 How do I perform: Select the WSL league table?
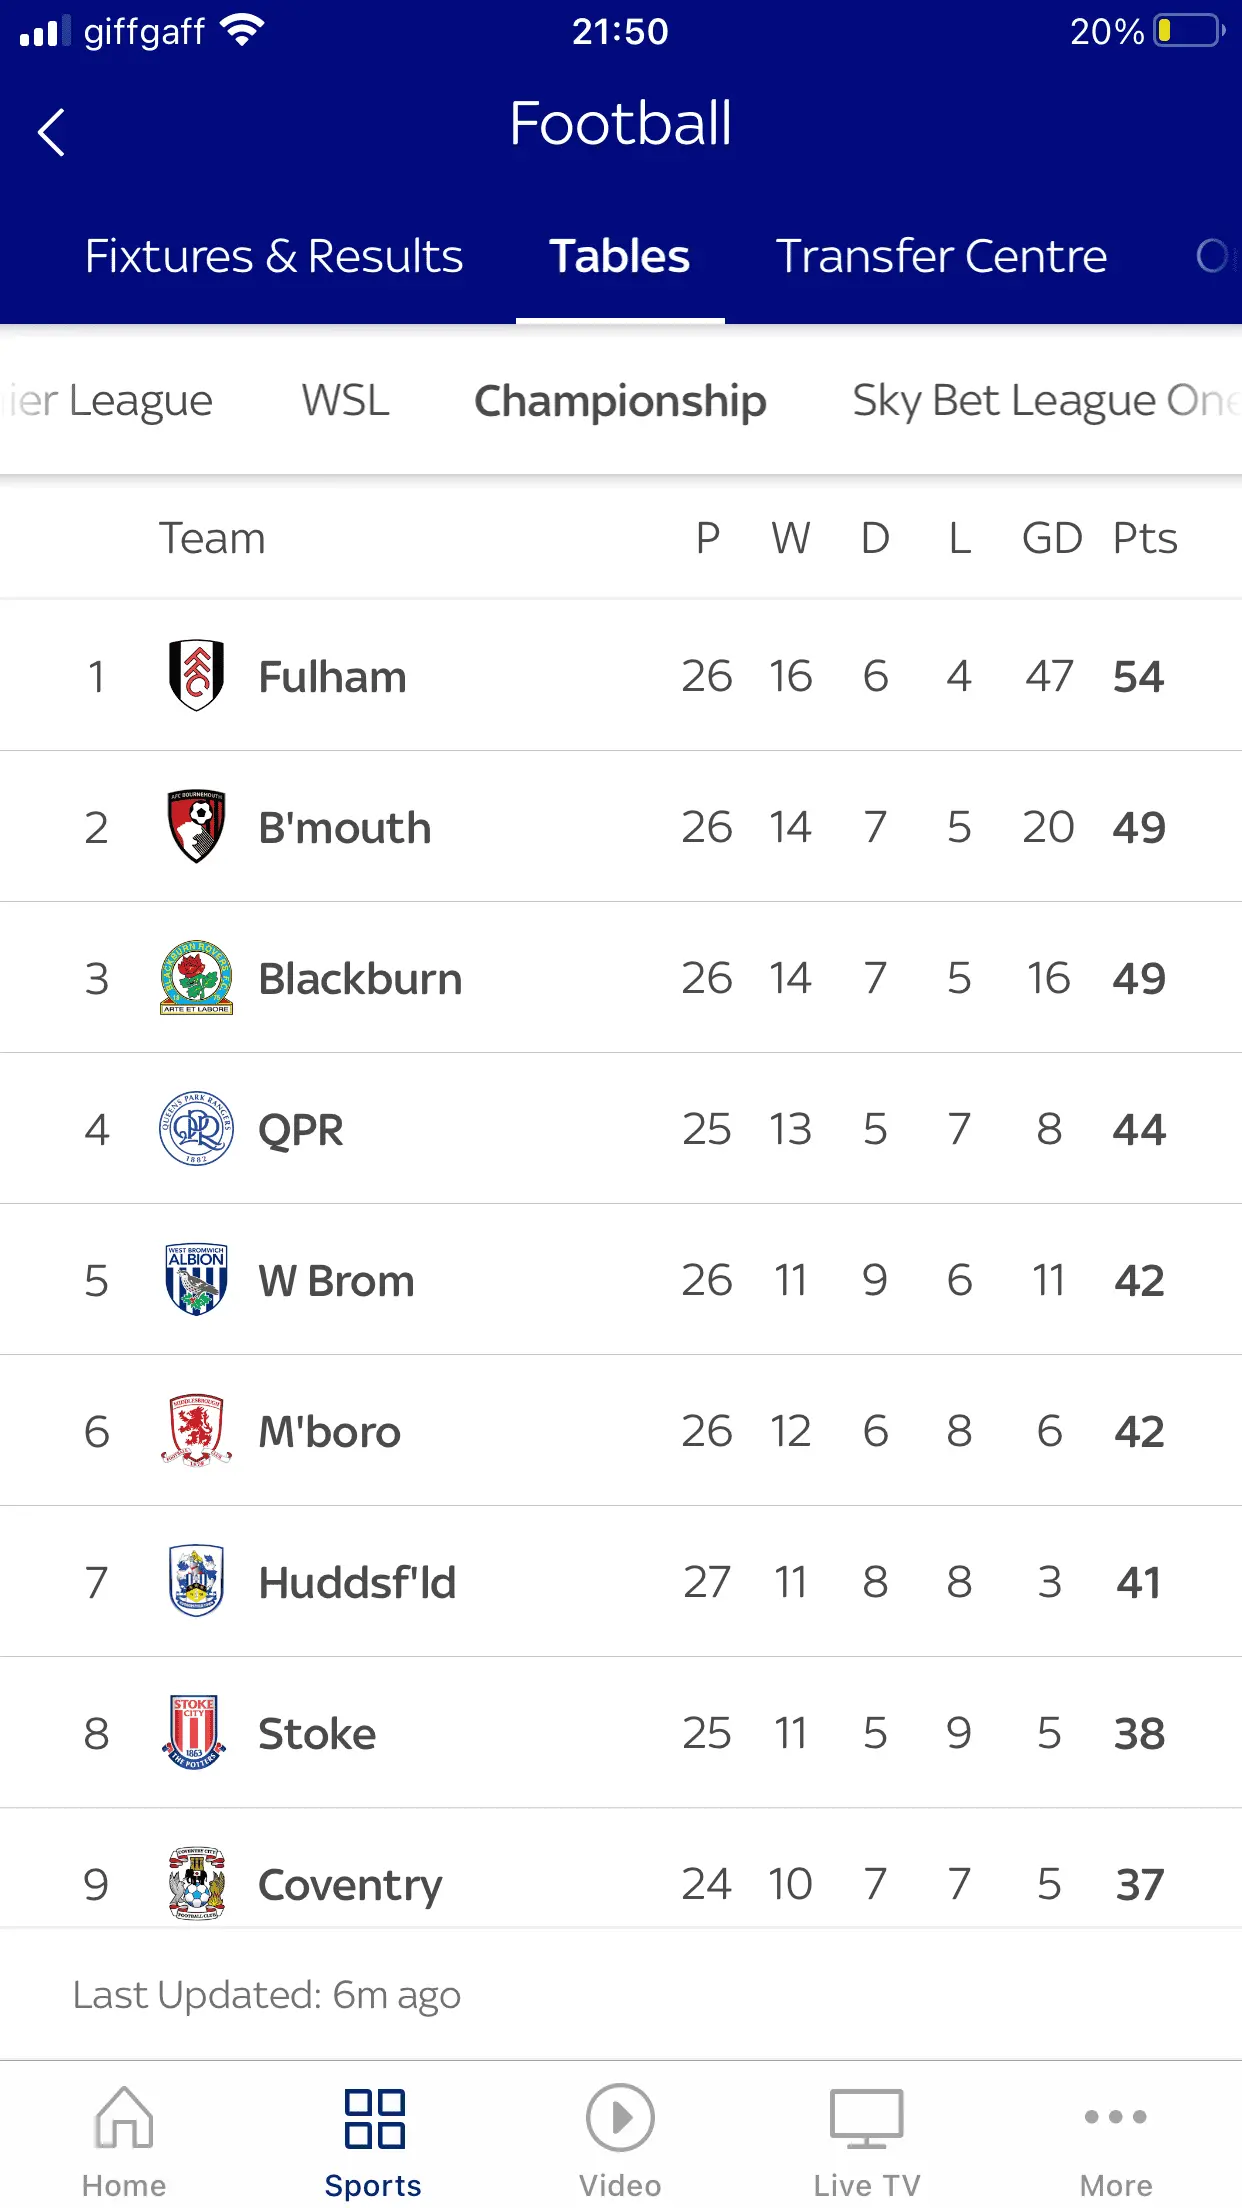[x=345, y=401]
